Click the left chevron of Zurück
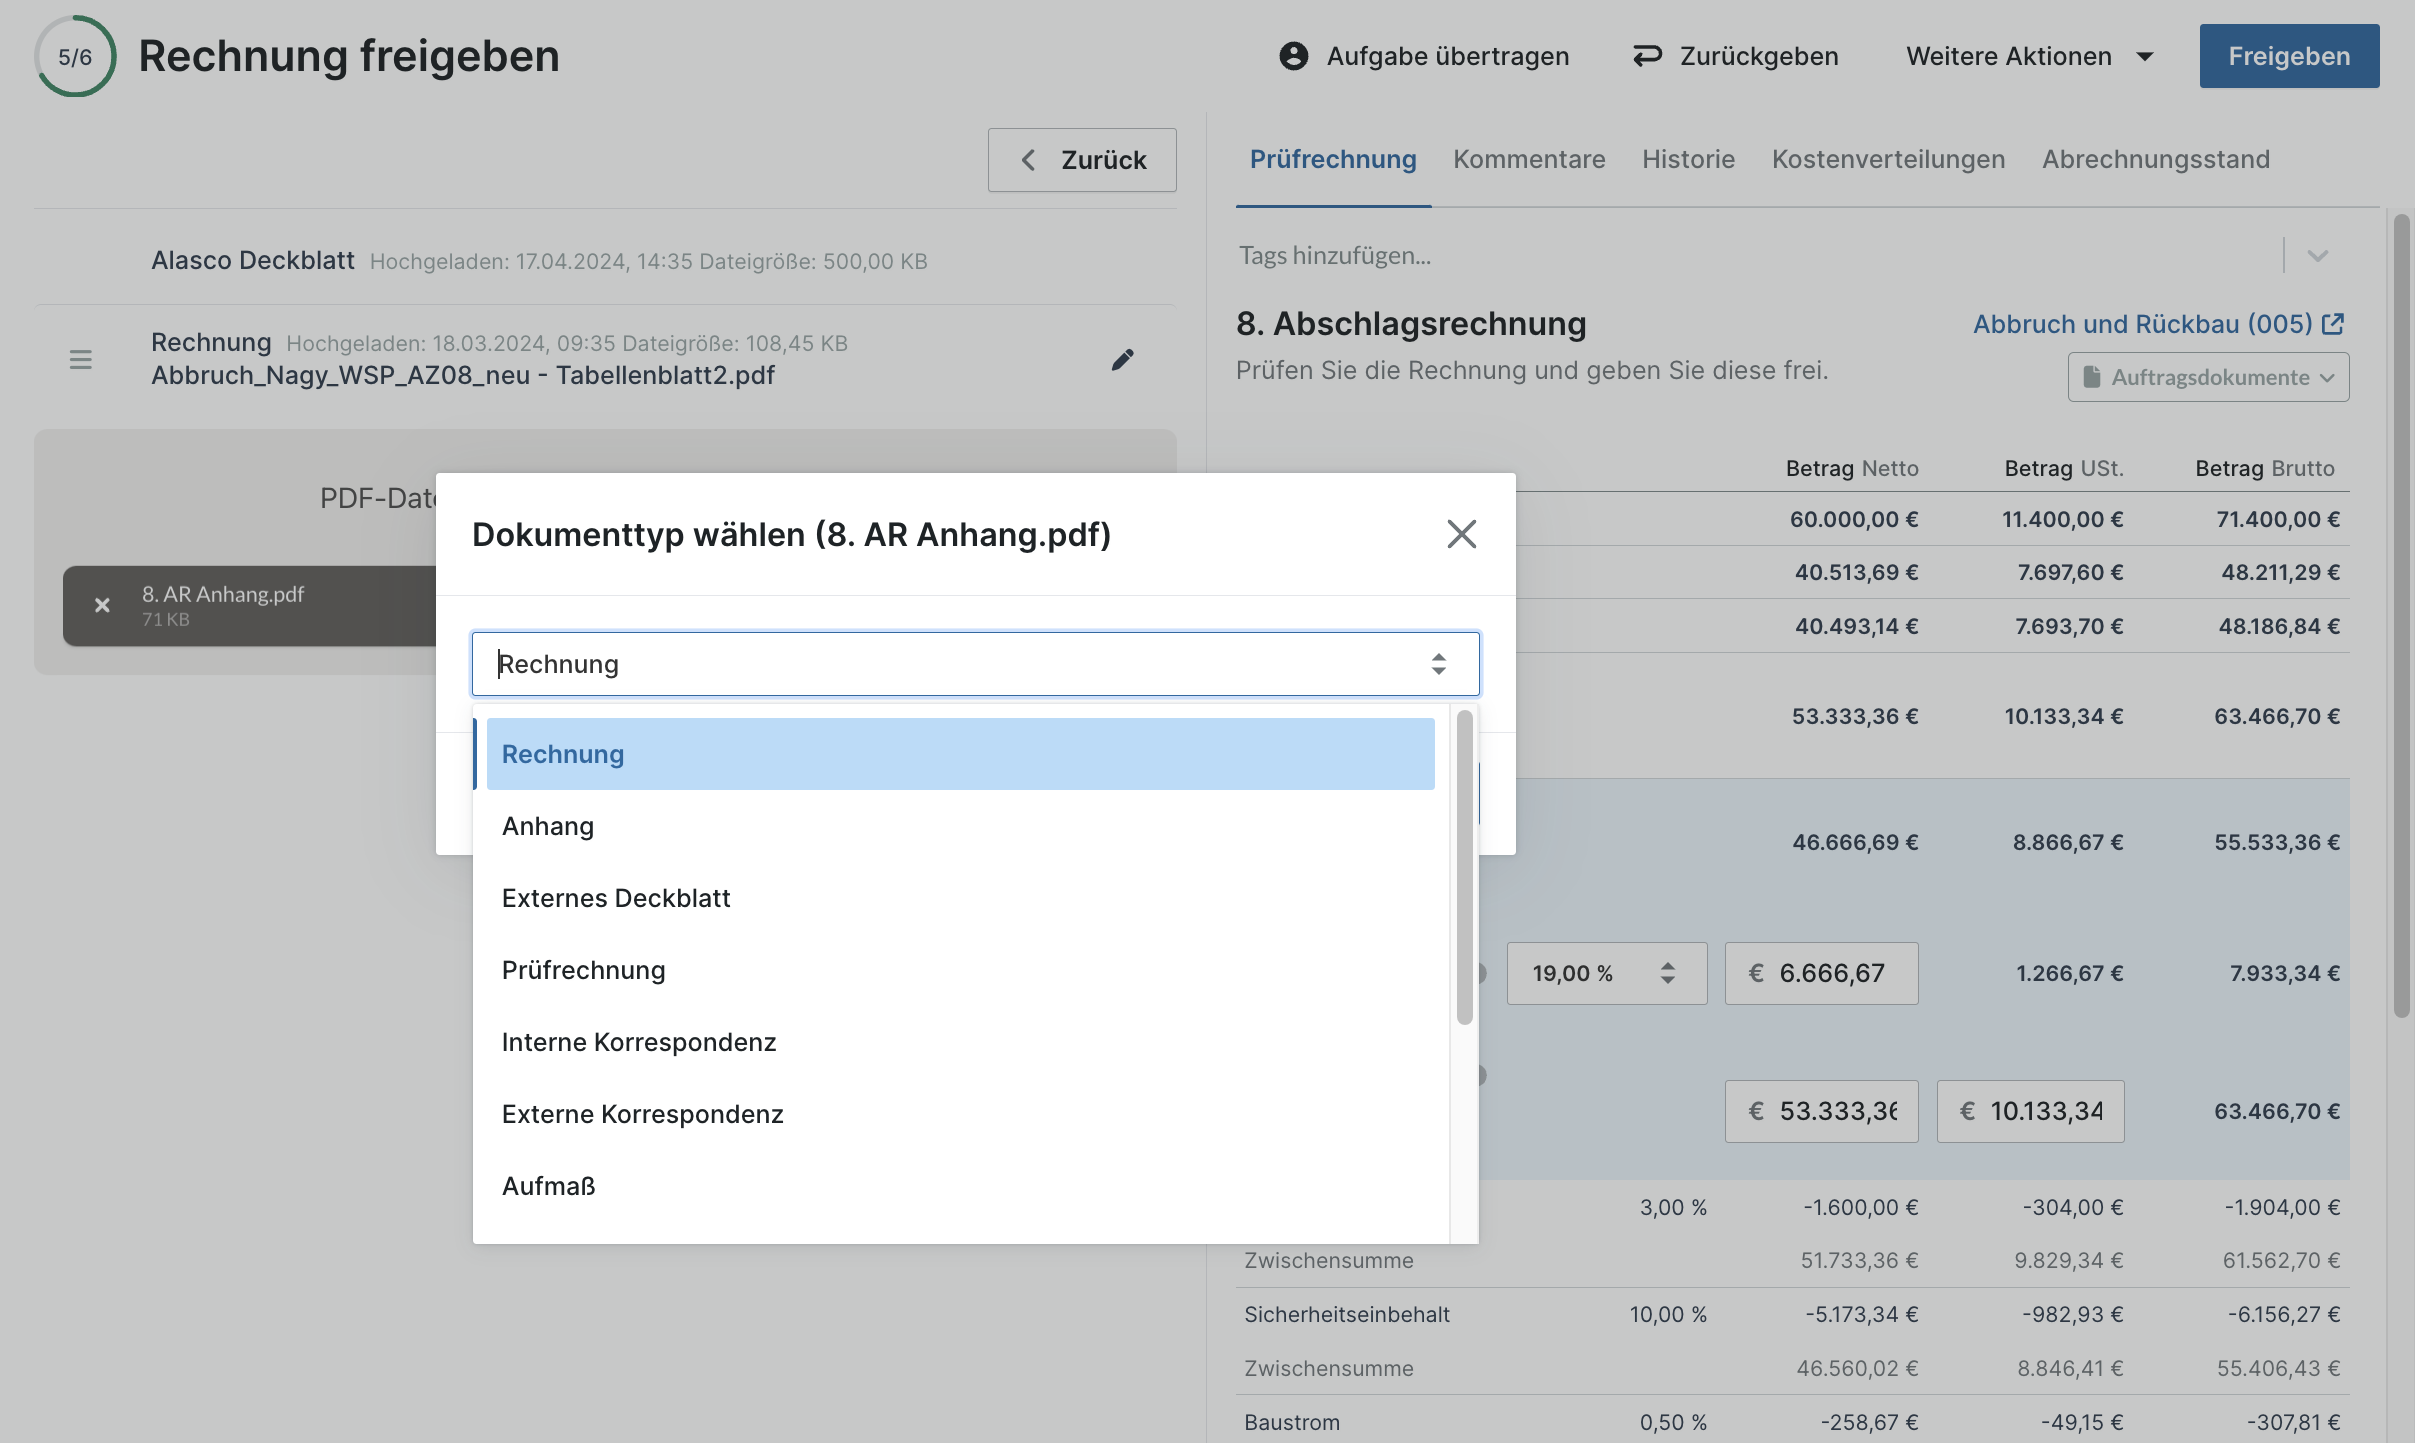The height and width of the screenshot is (1443, 2415). pos(1028,160)
